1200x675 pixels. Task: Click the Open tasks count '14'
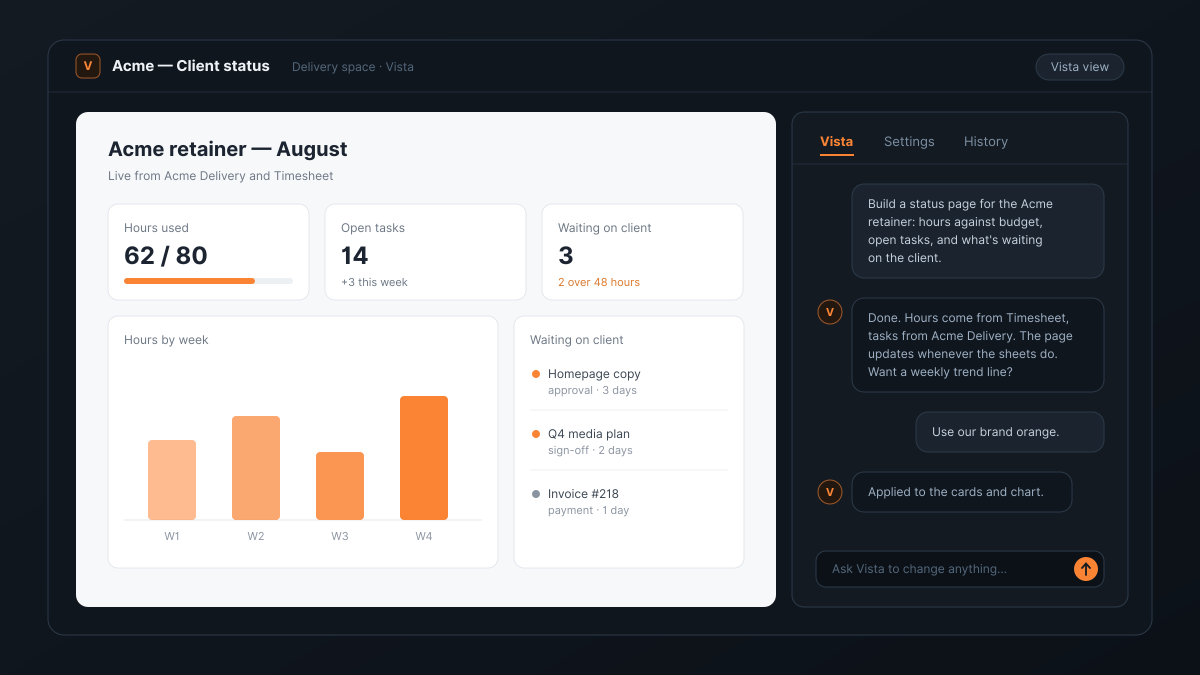click(x=355, y=256)
